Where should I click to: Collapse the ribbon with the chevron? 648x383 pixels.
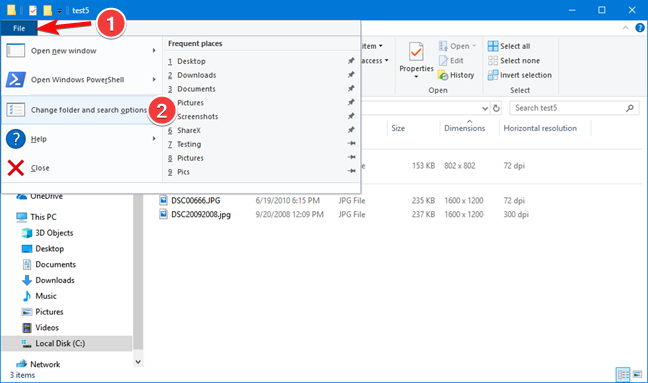[x=625, y=28]
